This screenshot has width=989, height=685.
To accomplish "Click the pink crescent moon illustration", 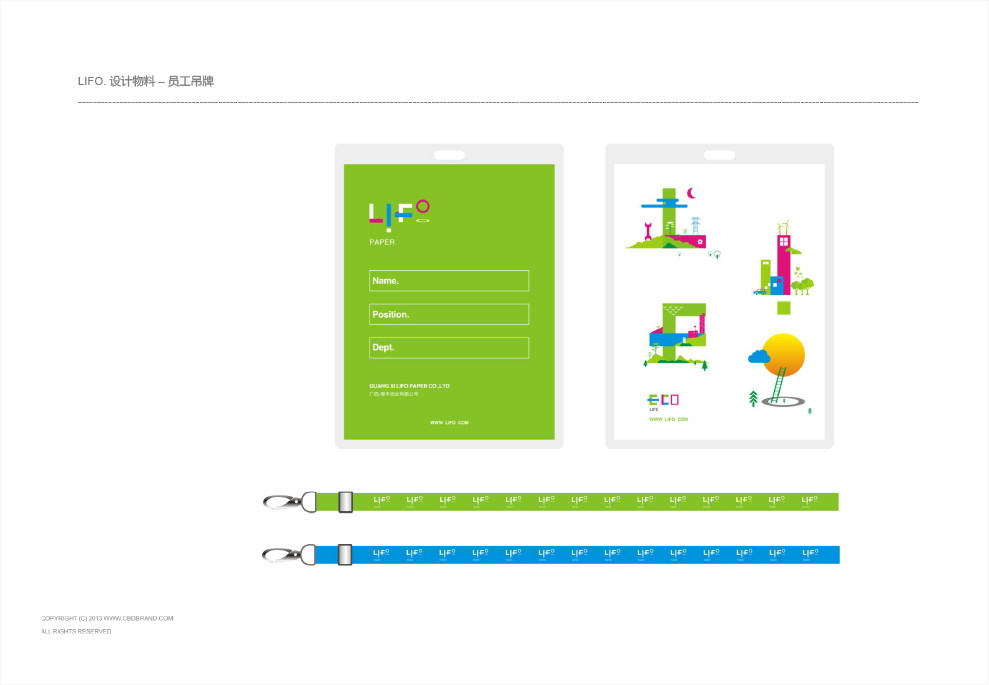I will pos(690,193).
